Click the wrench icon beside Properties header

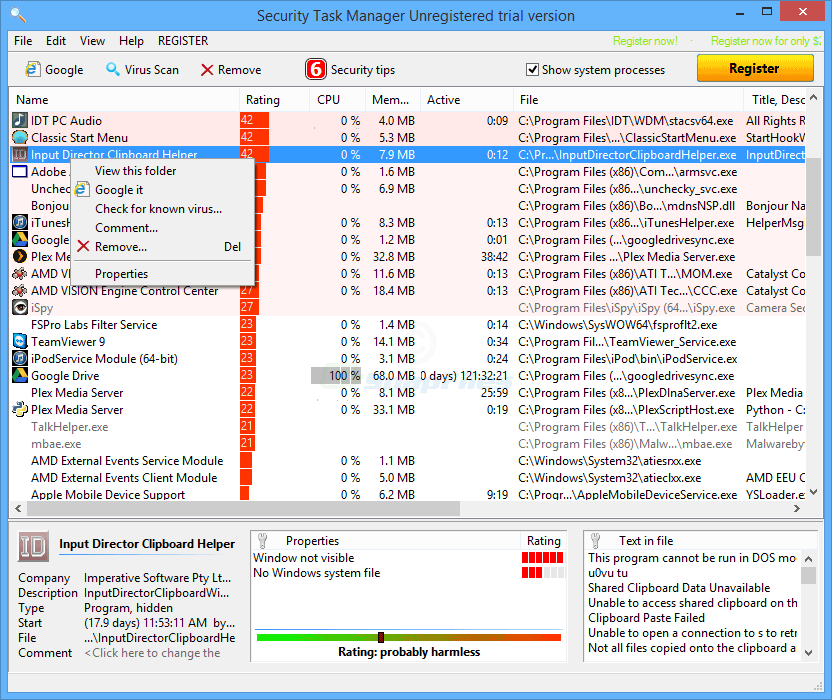pos(263,541)
